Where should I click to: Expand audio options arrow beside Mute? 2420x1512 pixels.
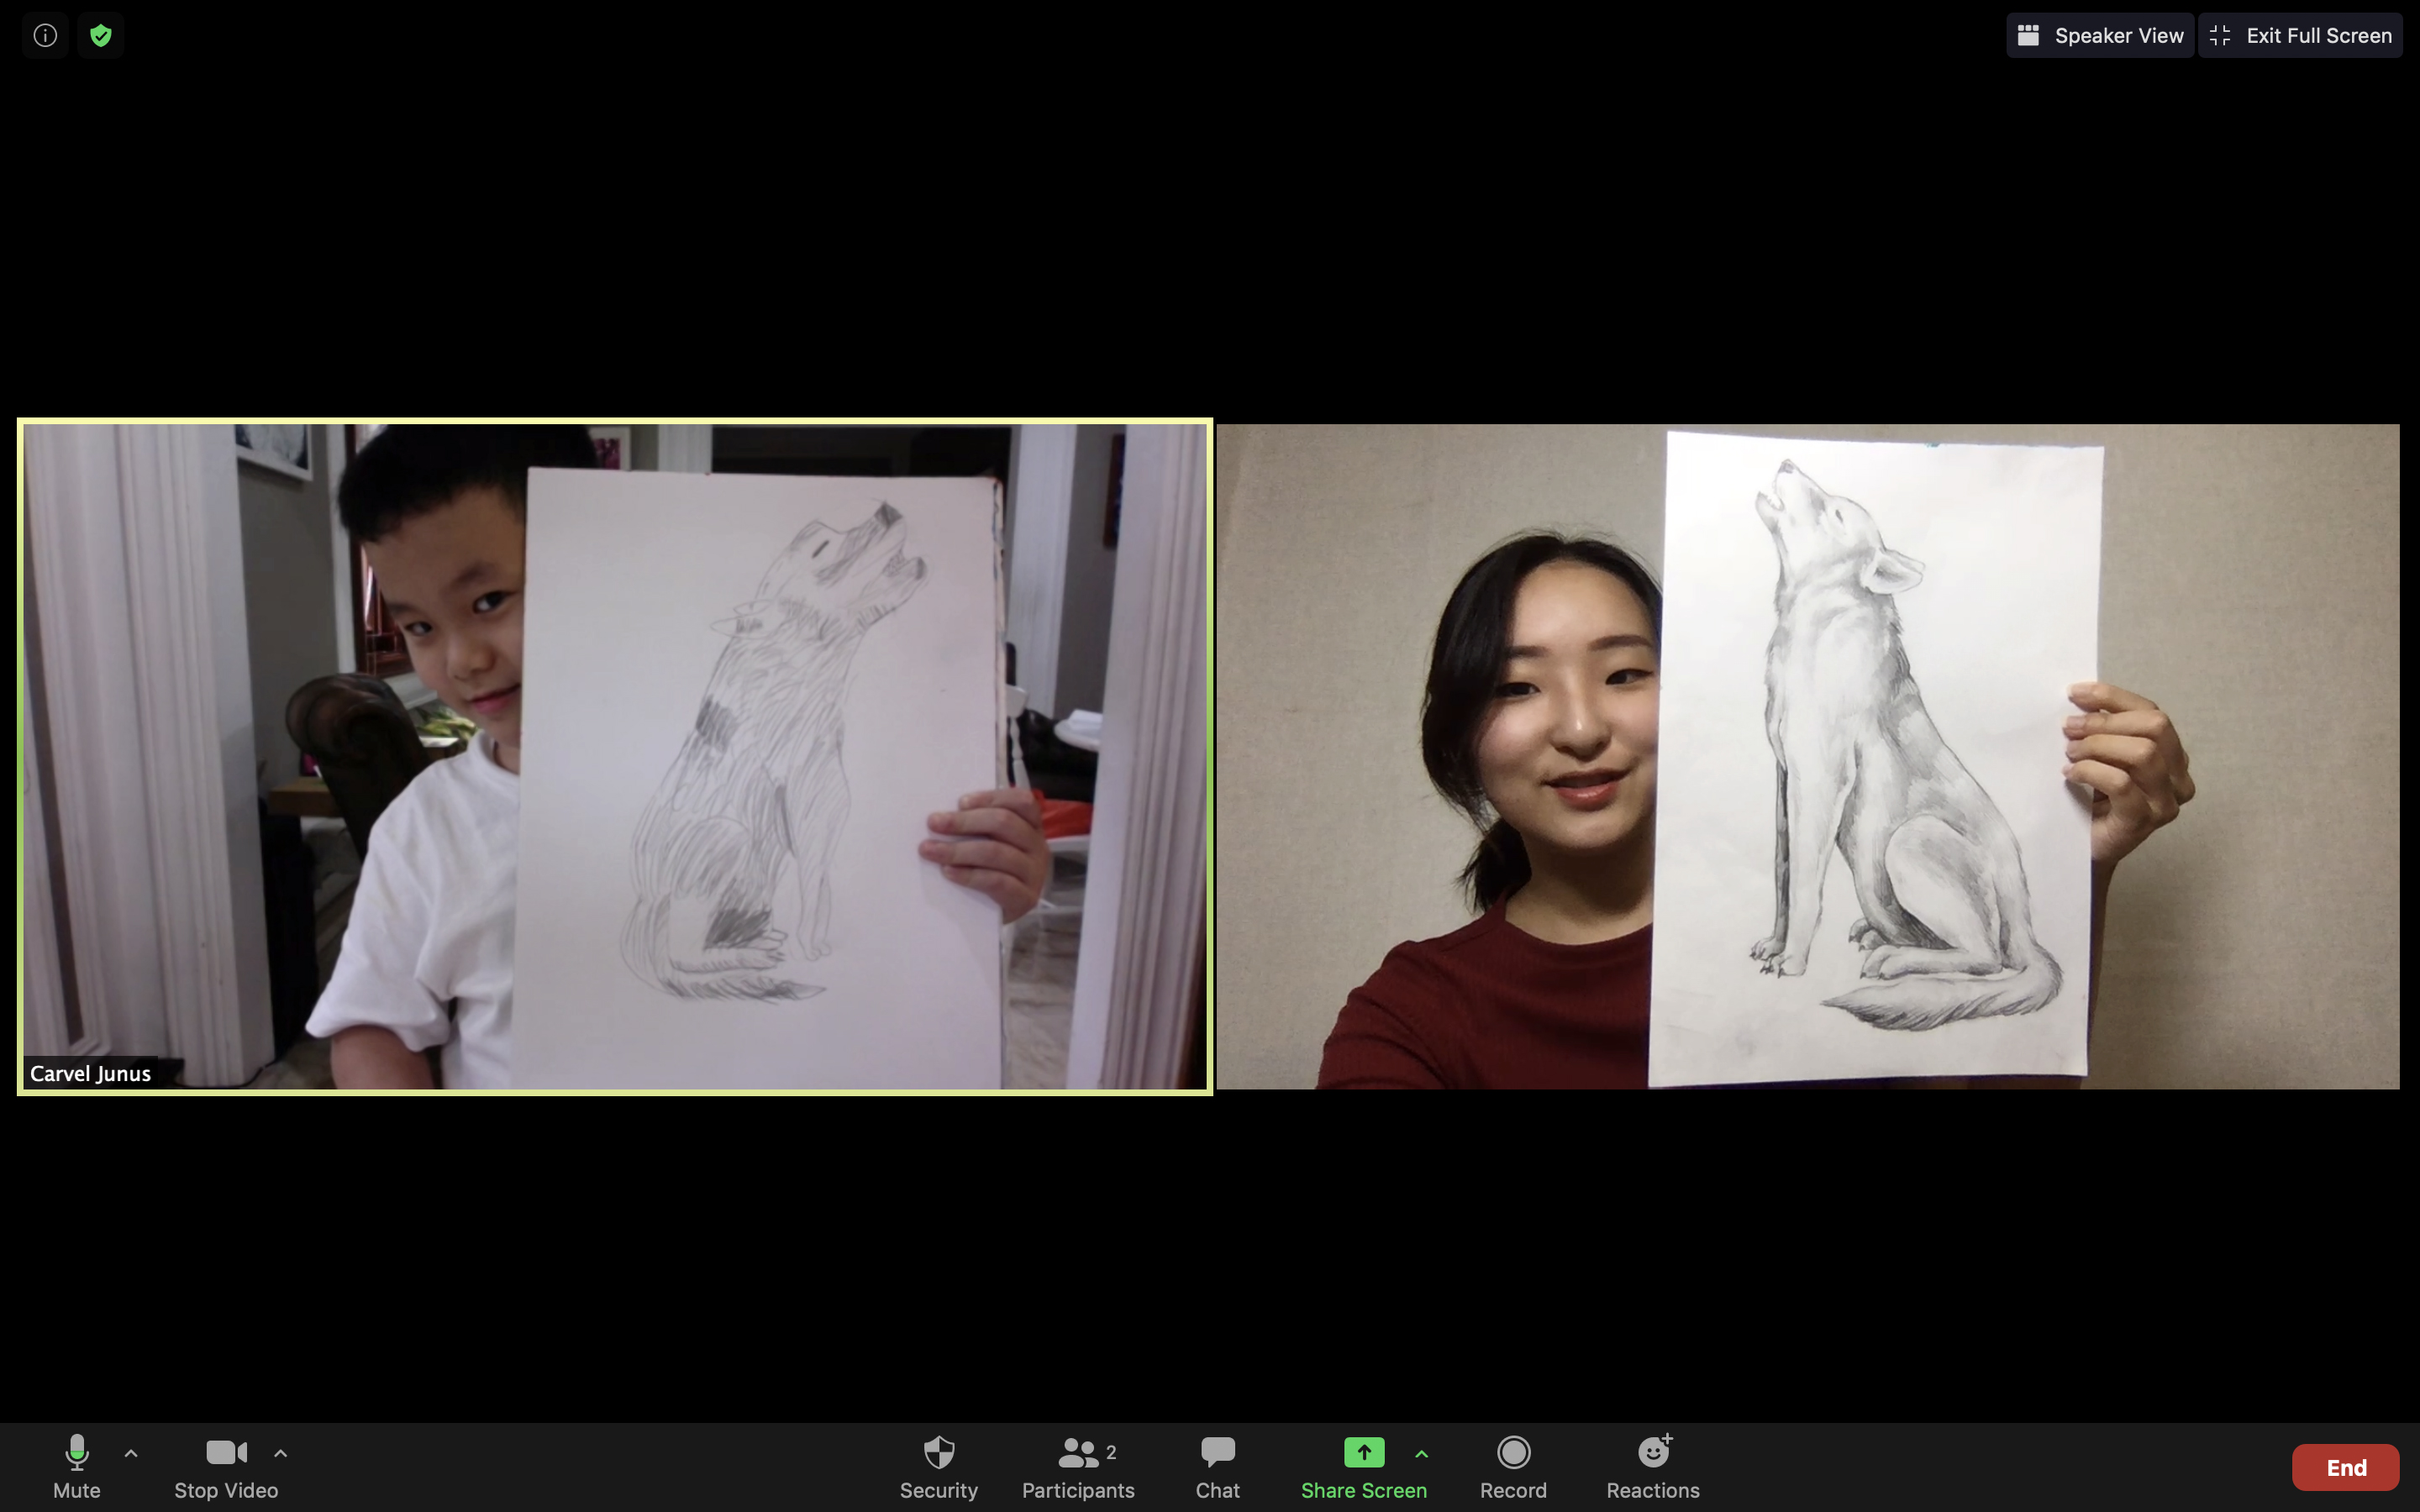tap(131, 1453)
